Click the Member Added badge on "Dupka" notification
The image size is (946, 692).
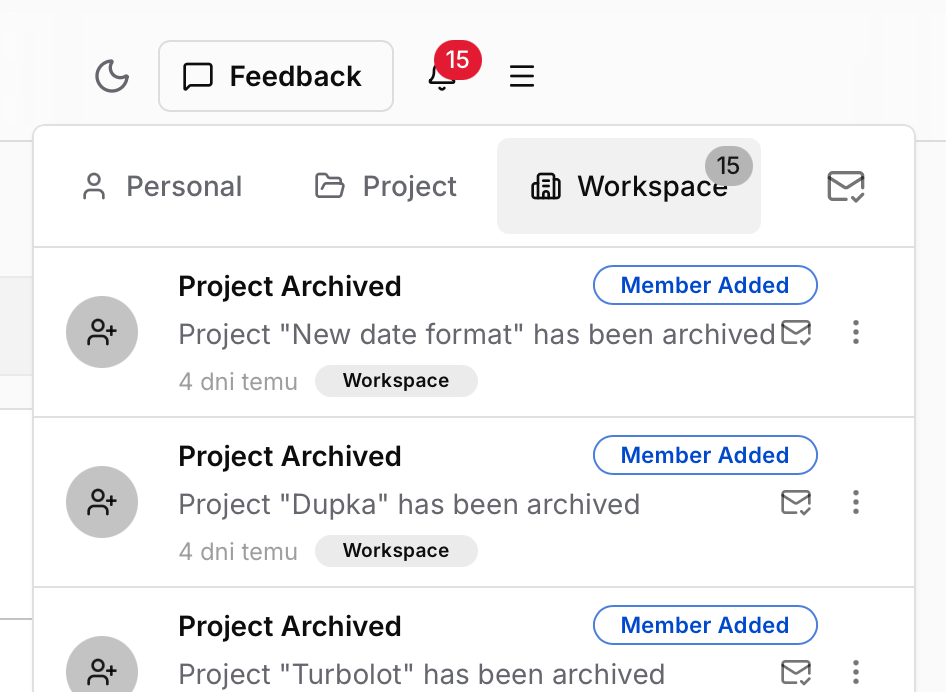tap(705, 455)
